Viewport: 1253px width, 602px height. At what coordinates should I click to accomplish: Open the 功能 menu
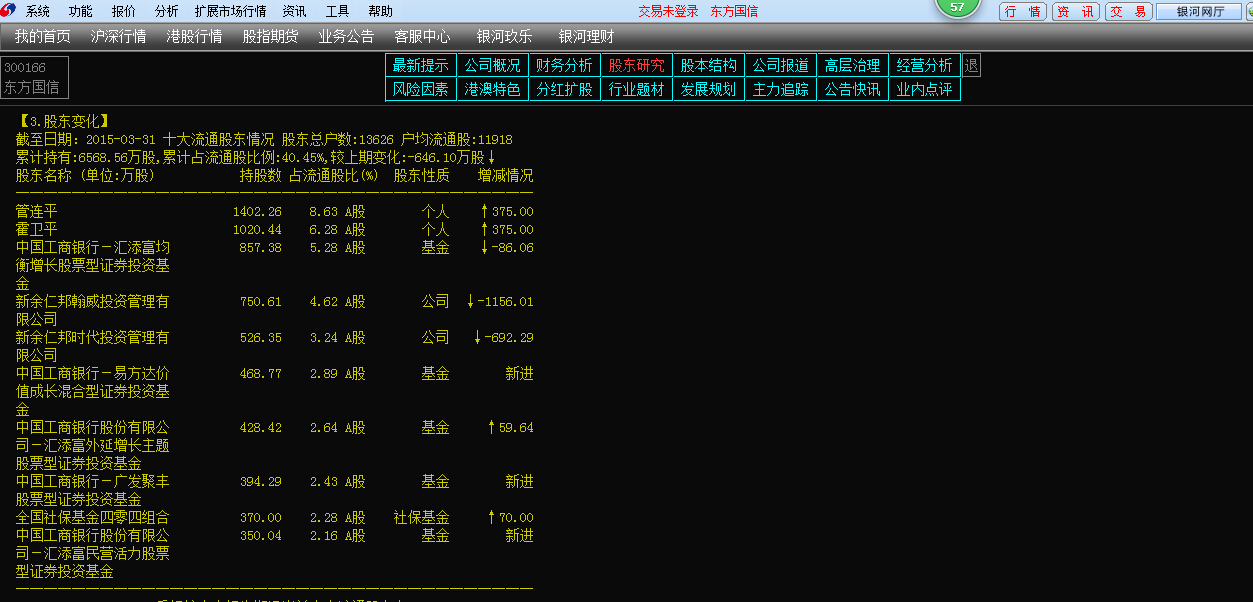tap(81, 12)
